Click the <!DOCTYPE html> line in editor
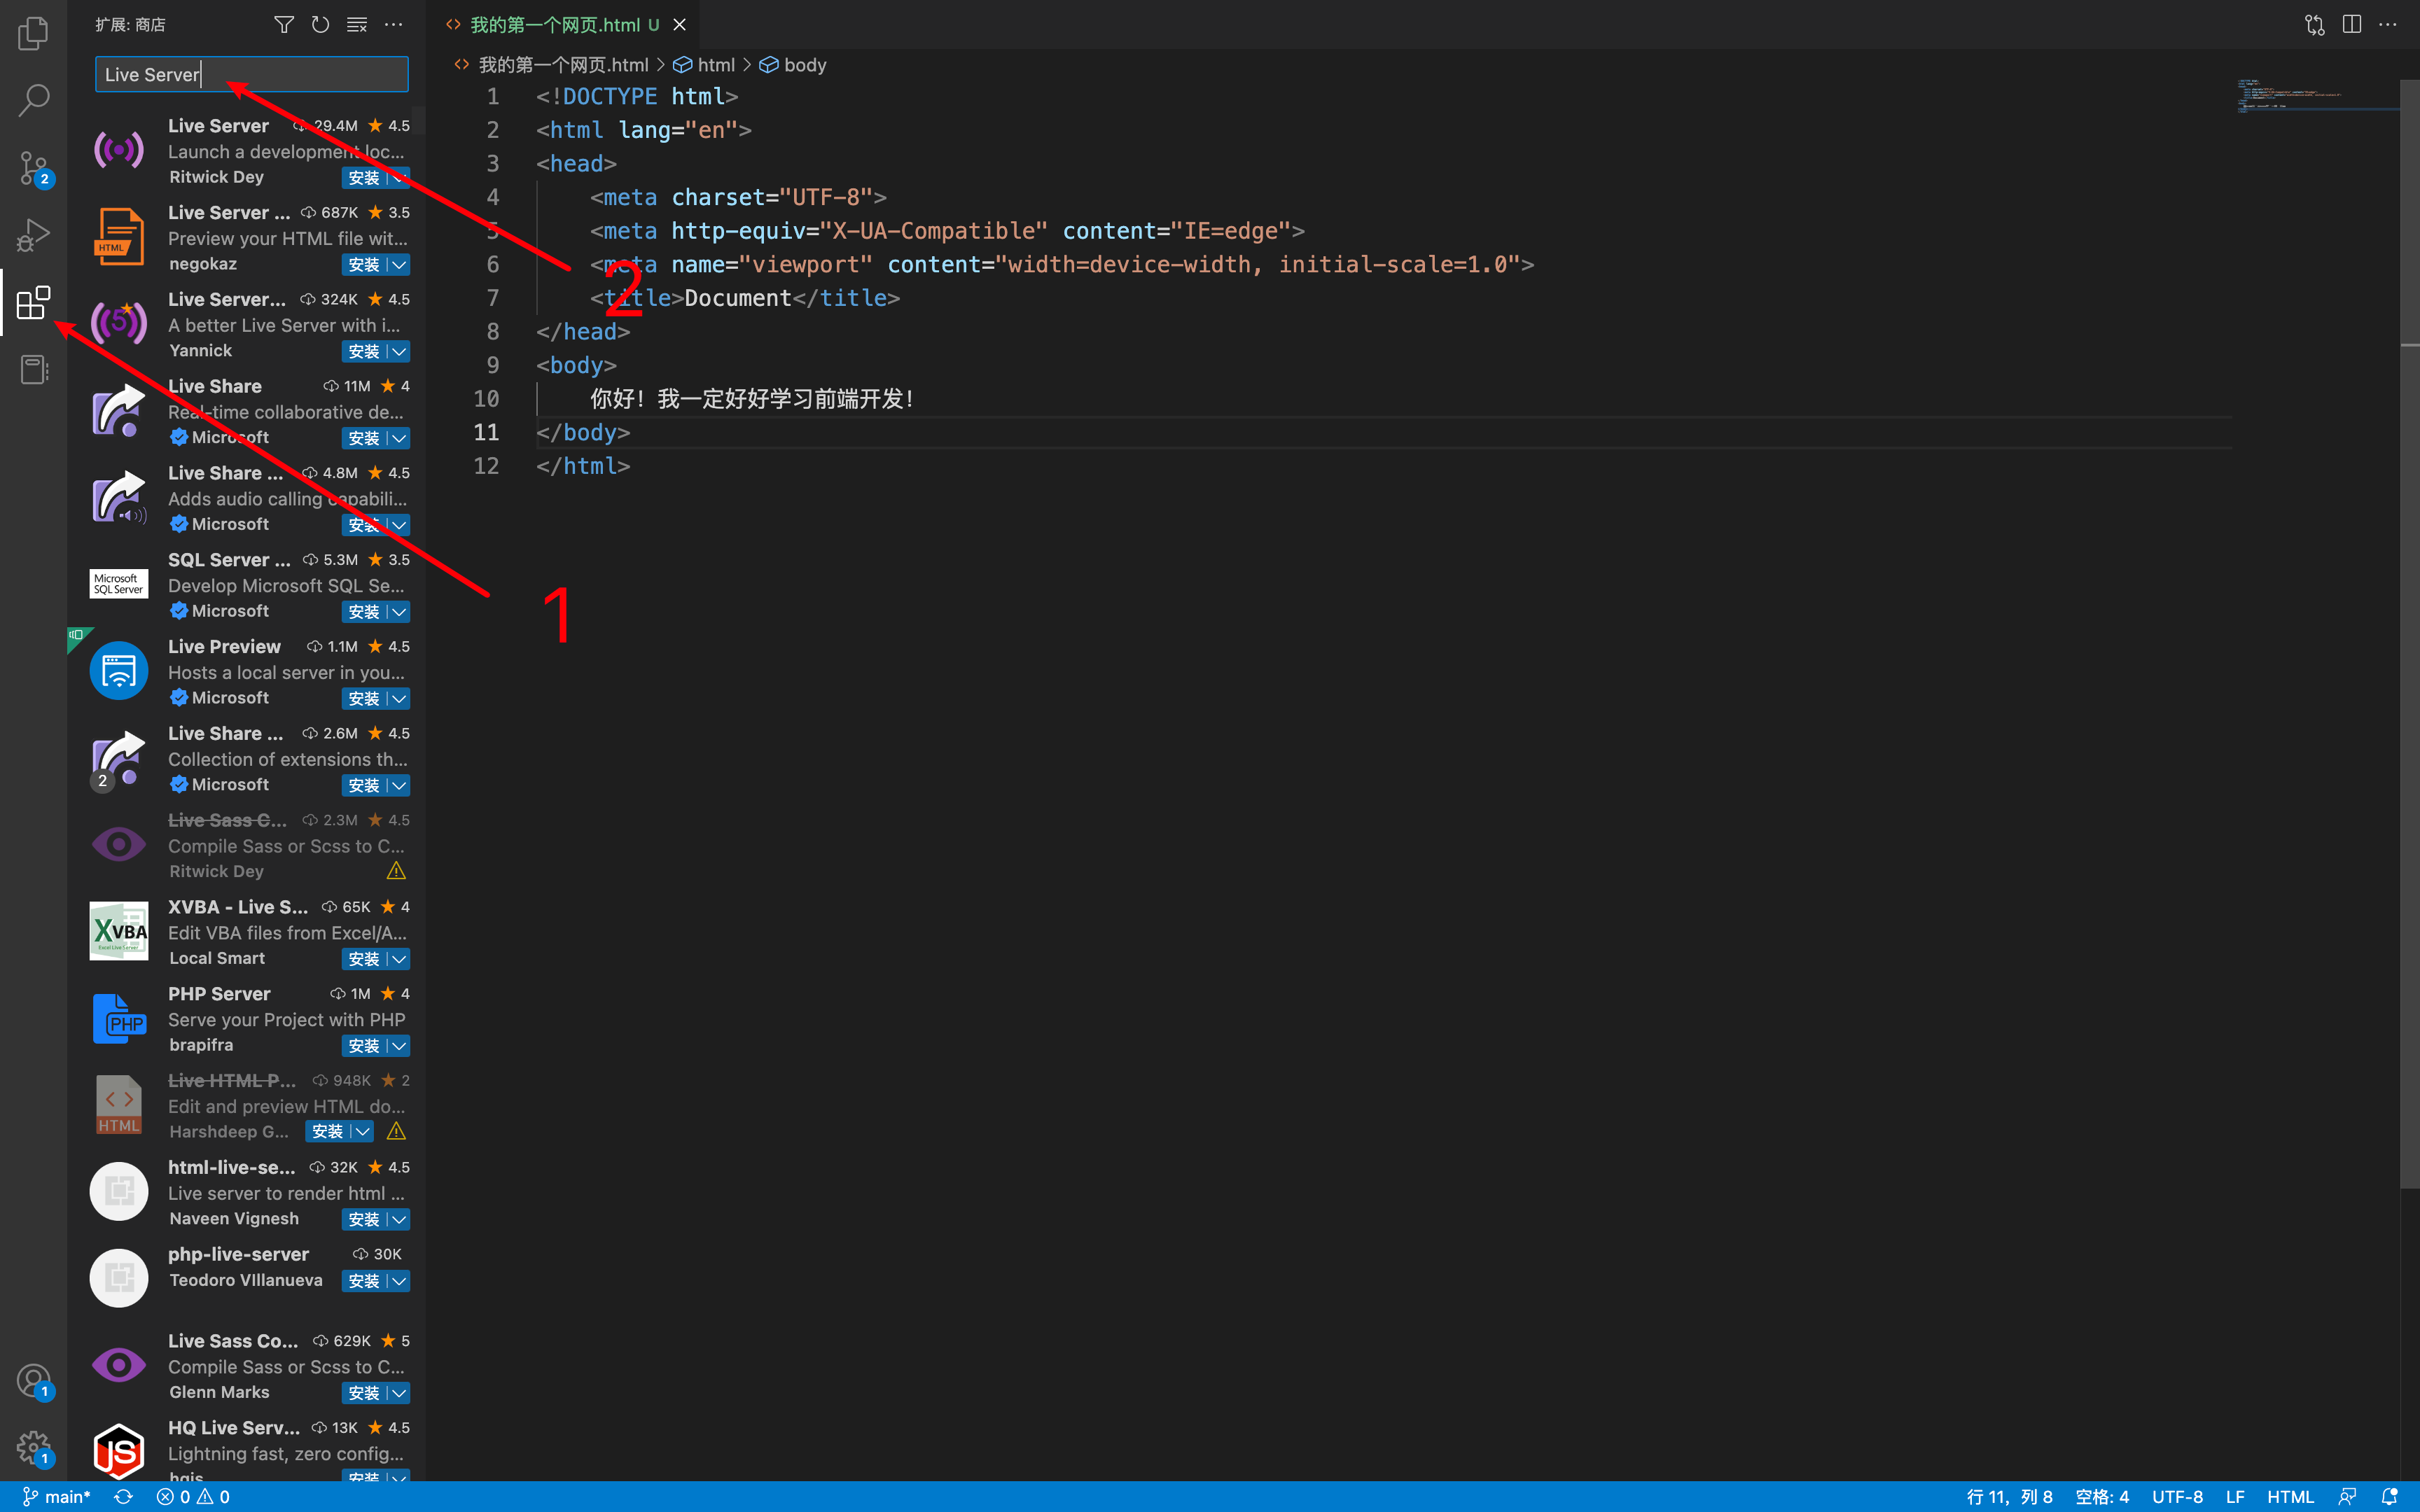Image resolution: width=2420 pixels, height=1512 pixels. 637,96
